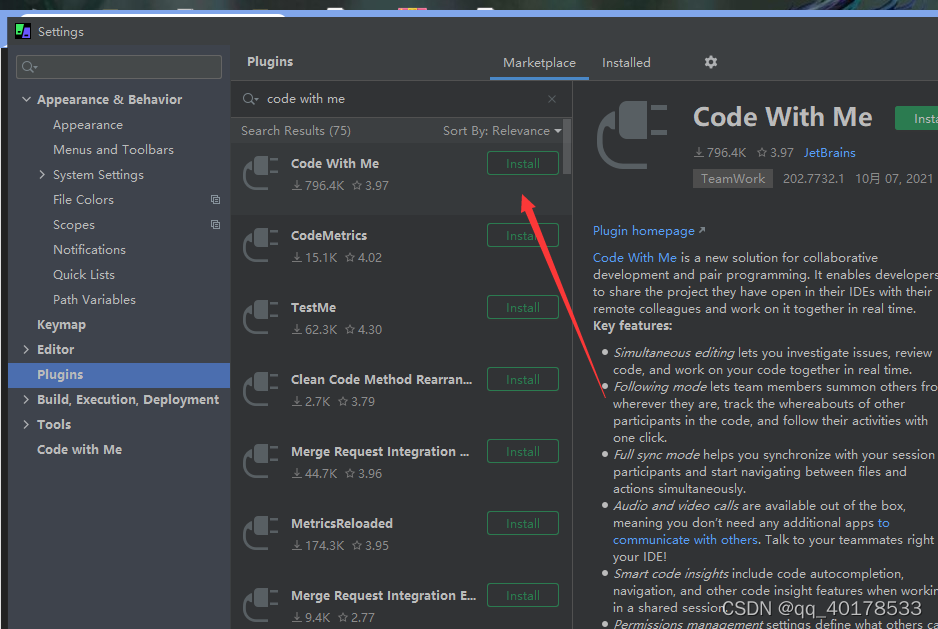
Task: Open Keymap settings page
Action: pos(62,324)
